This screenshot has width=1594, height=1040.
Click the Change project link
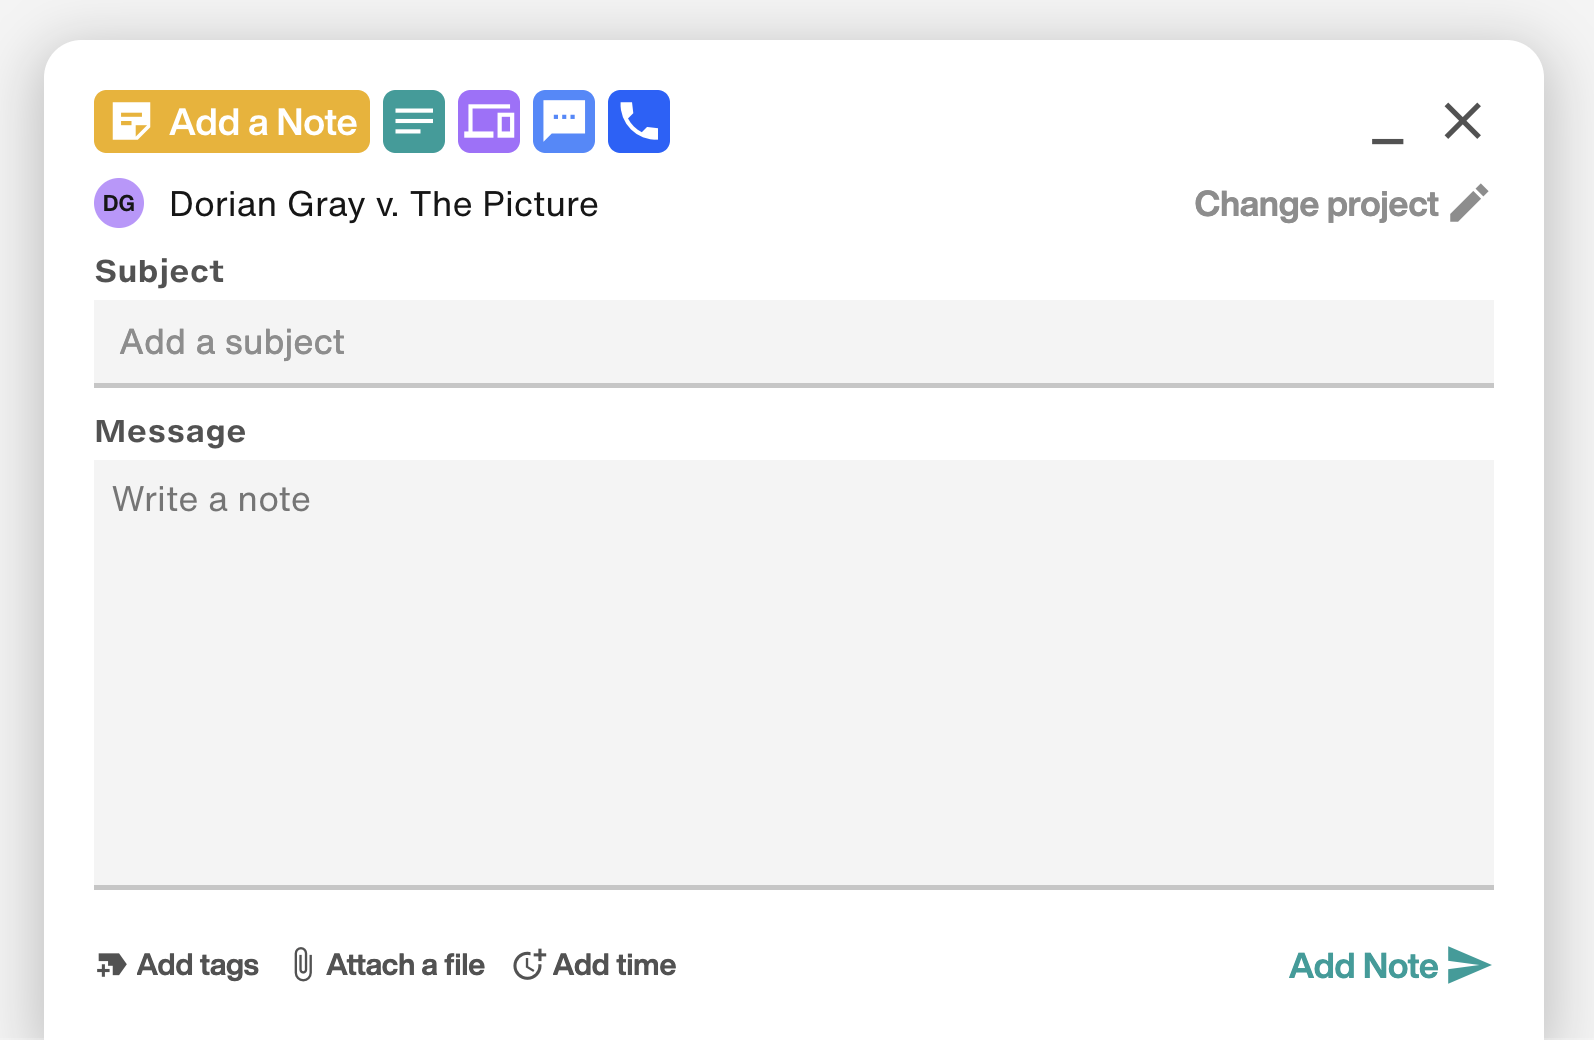click(x=1316, y=204)
